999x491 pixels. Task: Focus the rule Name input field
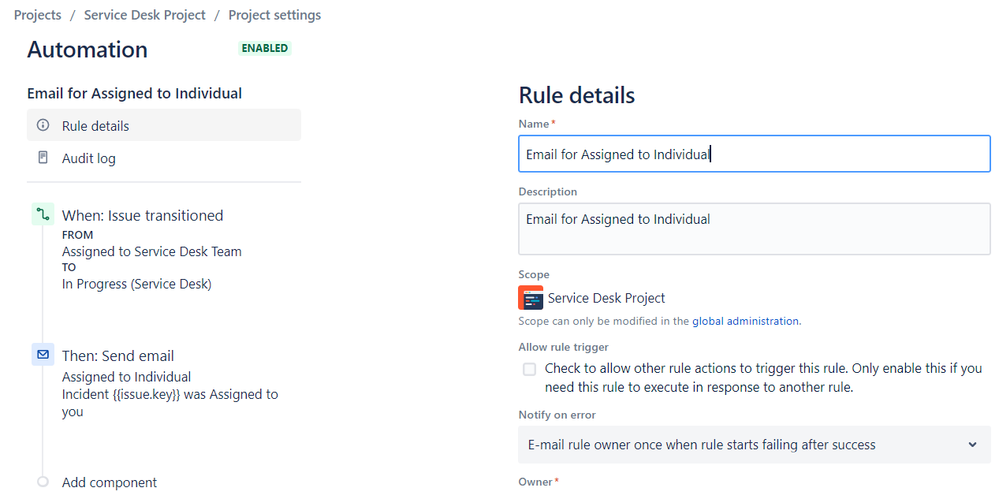(754, 153)
